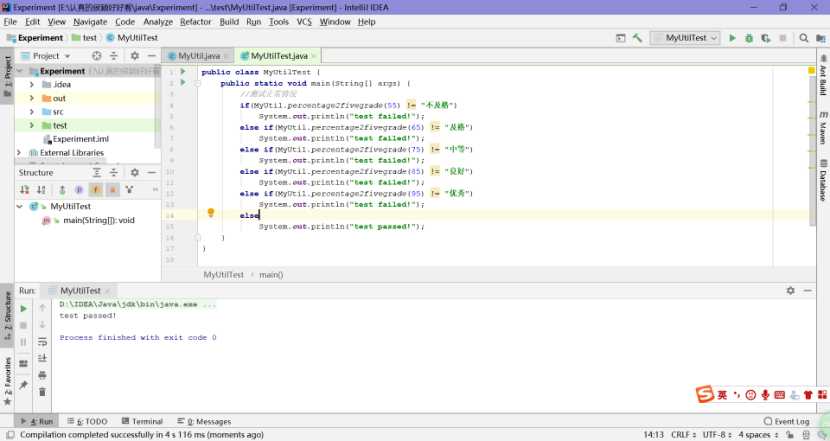Select main(String[]): void in Structure
Viewport: 830px width, 441px height.
[98, 220]
